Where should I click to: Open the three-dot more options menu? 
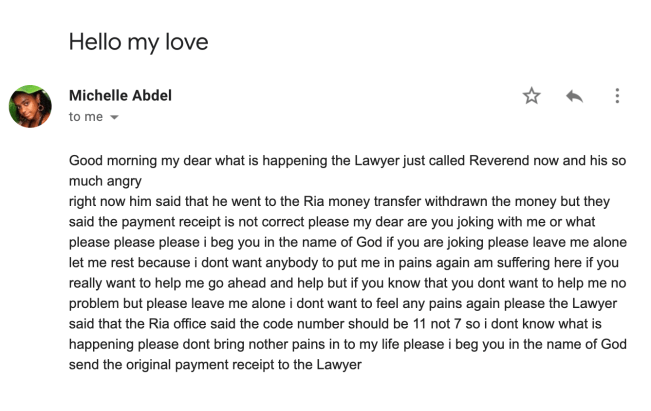(x=617, y=96)
